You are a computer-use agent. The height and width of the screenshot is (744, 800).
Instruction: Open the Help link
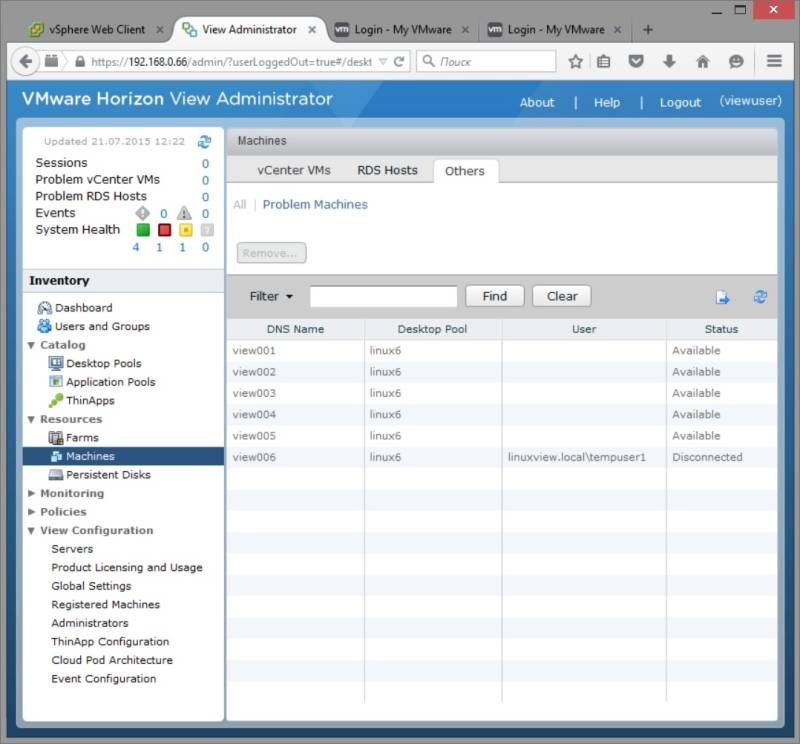pos(607,103)
